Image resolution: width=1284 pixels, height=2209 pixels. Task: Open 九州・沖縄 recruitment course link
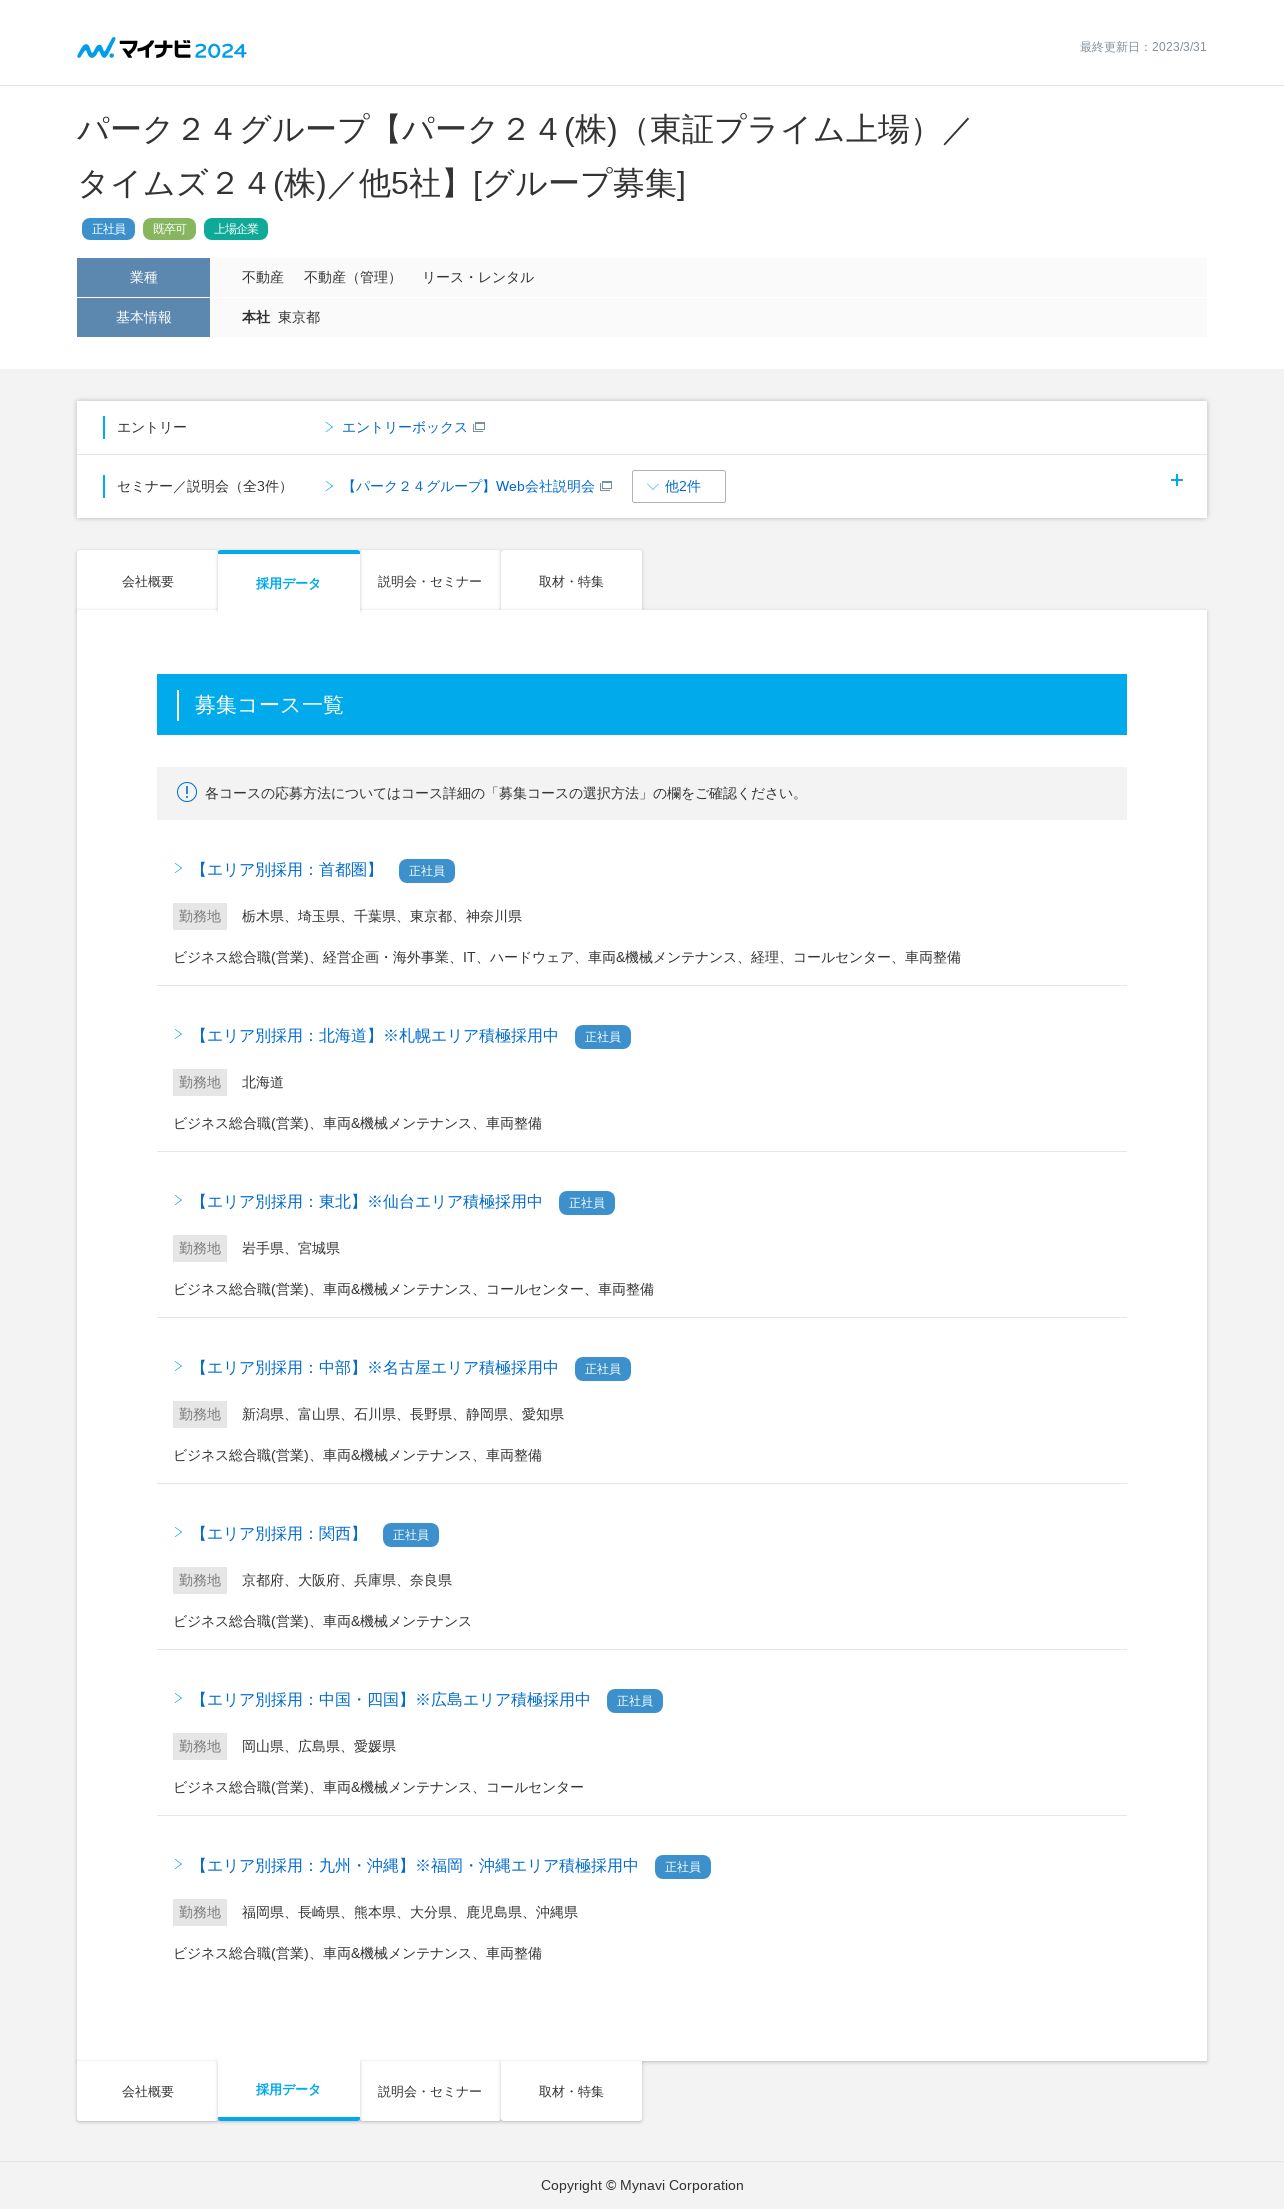point(414,1866)
